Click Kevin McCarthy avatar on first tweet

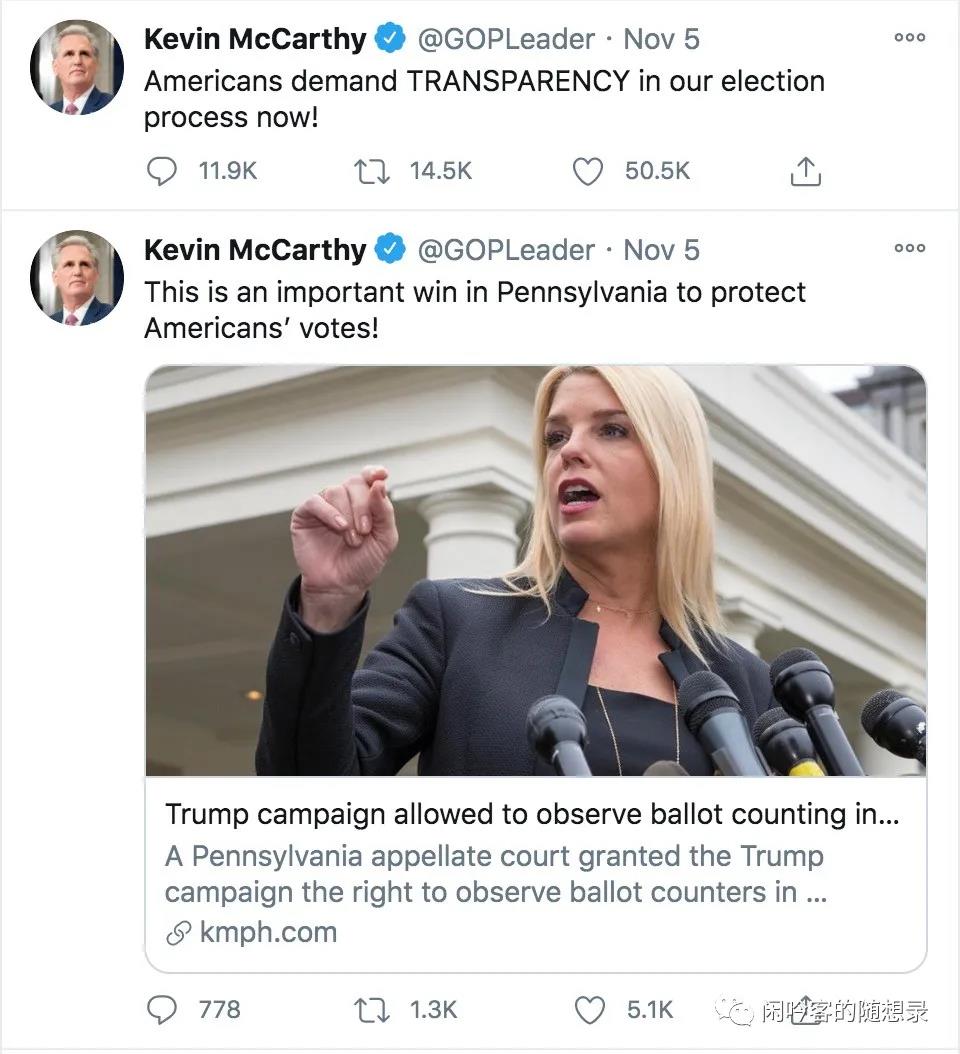[77, 67]
